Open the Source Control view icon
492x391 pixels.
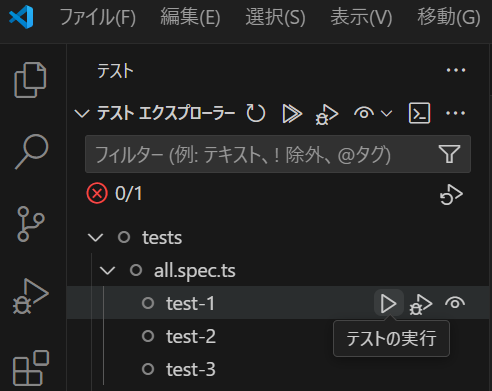tap(30, 224)
